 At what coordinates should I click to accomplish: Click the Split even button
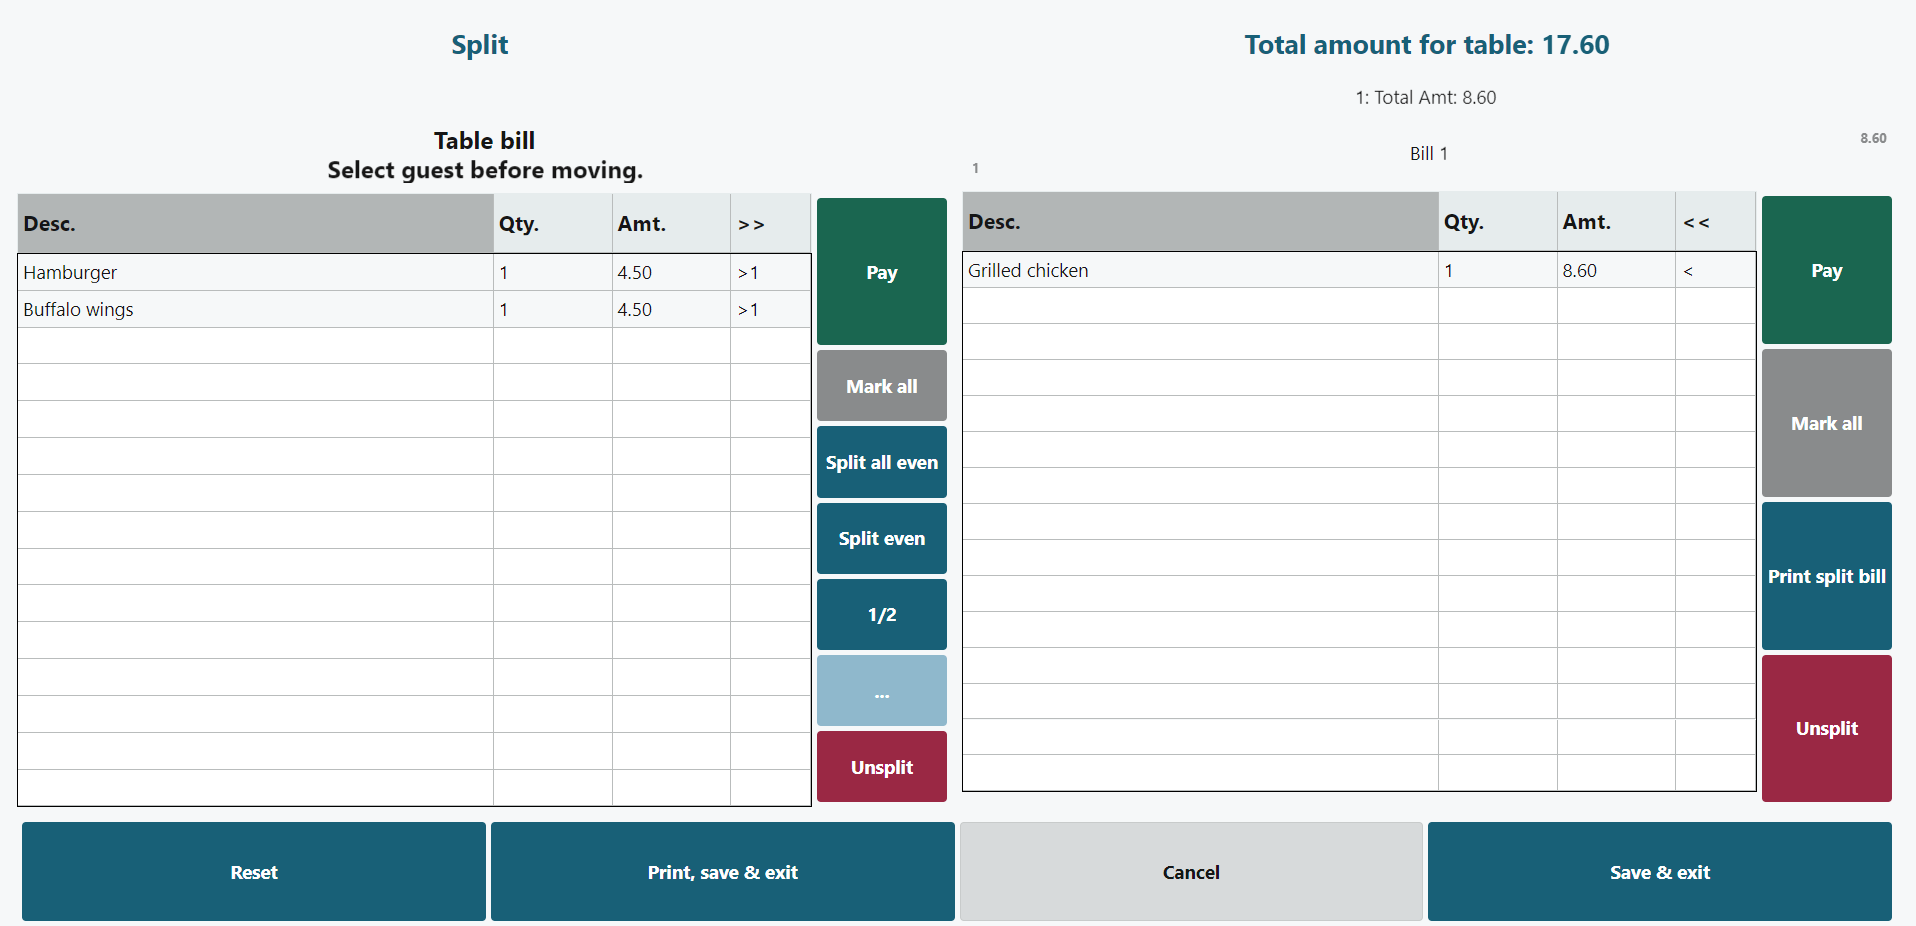pos(881,538)
